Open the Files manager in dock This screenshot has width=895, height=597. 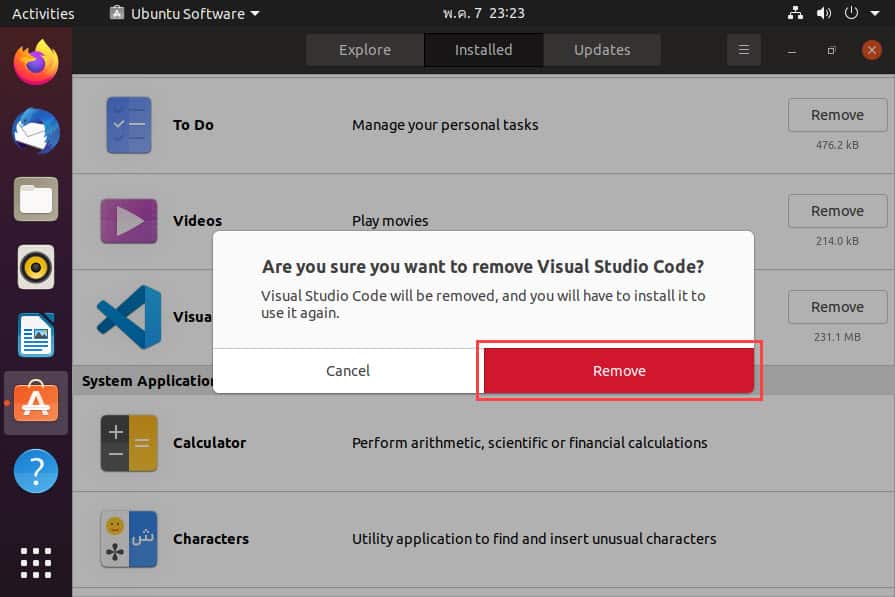[x=36, y=199]
